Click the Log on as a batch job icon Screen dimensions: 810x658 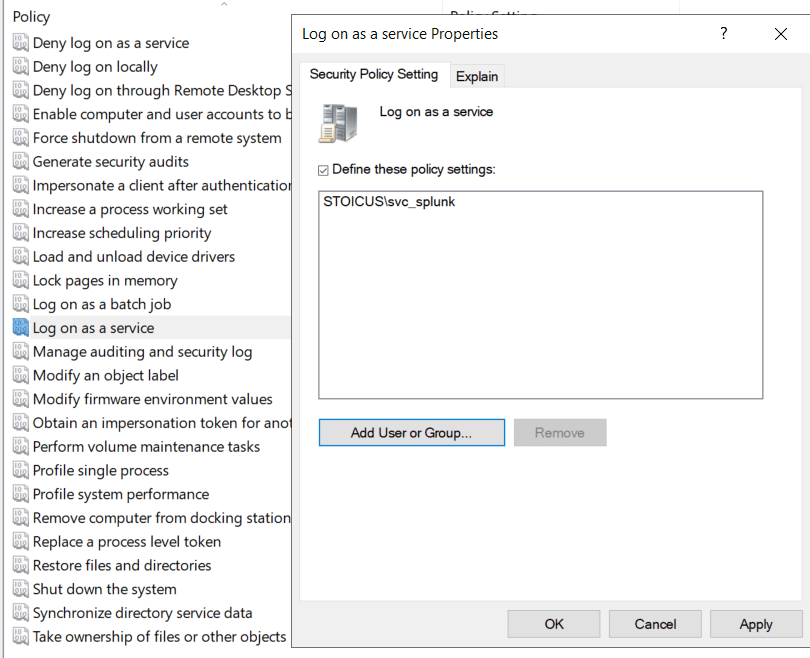click(21, 305)
